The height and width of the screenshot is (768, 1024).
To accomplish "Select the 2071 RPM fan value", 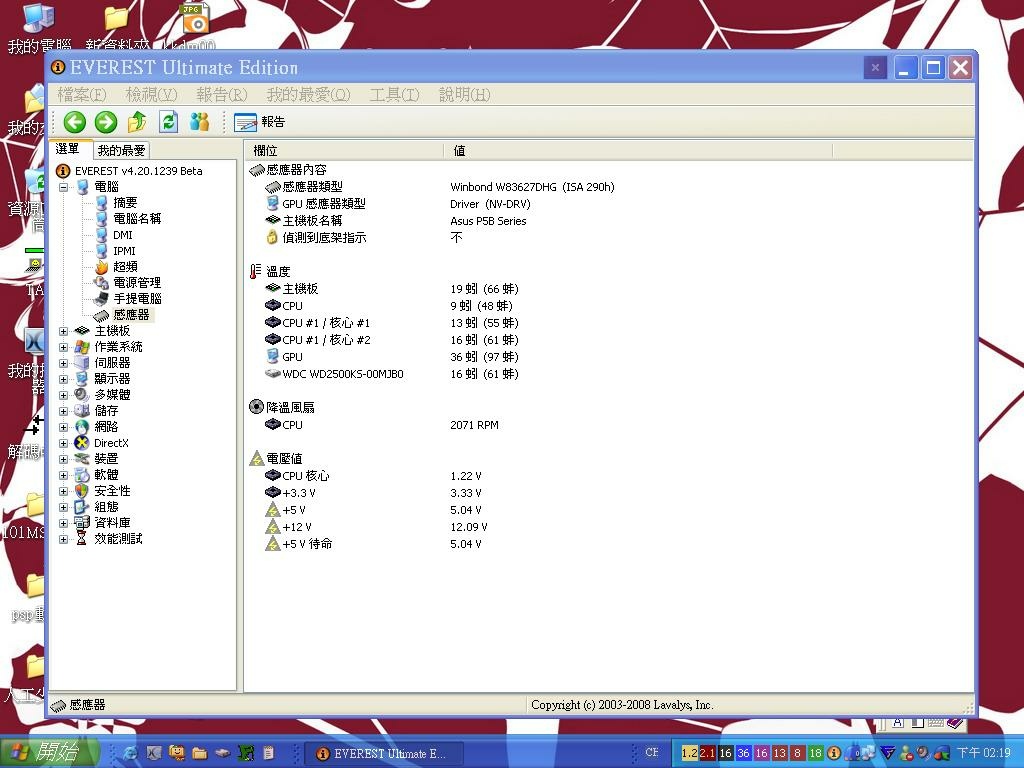I will (x=474, y=425).
